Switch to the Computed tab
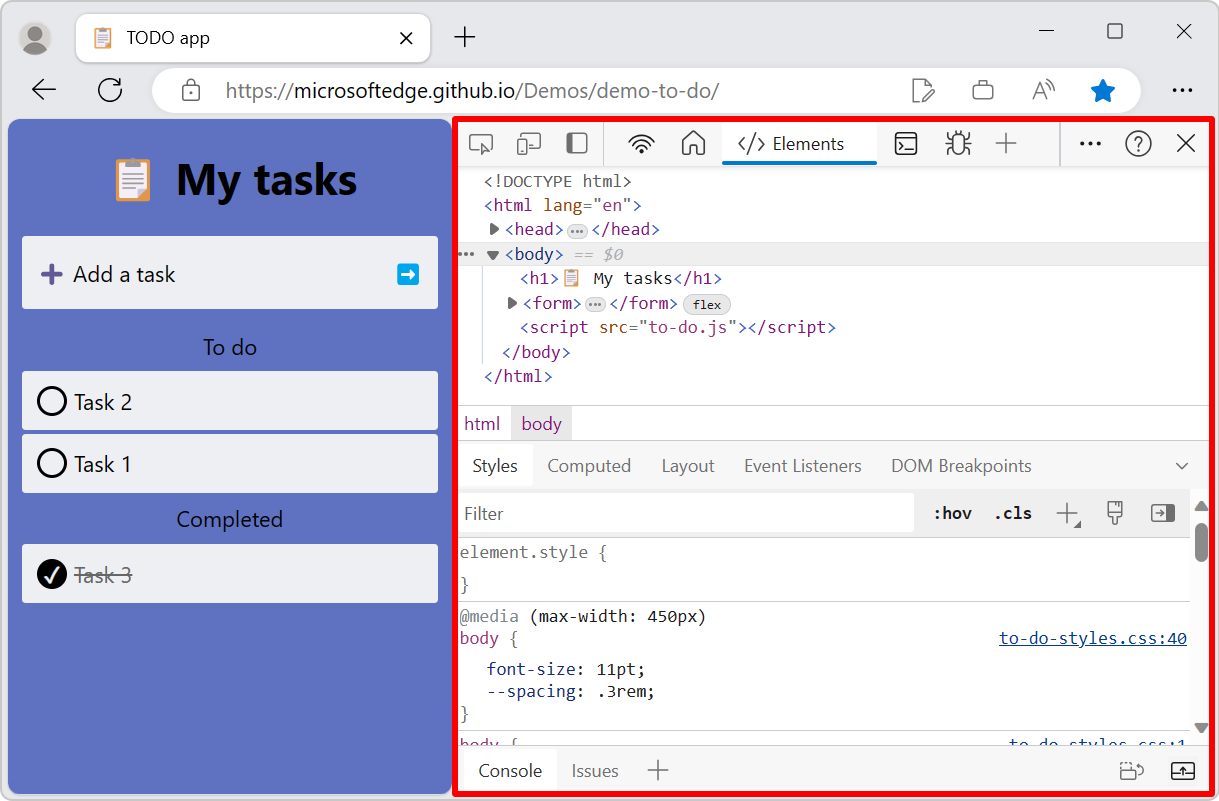This screenshot has width=1219, height=801. point(589,465)
